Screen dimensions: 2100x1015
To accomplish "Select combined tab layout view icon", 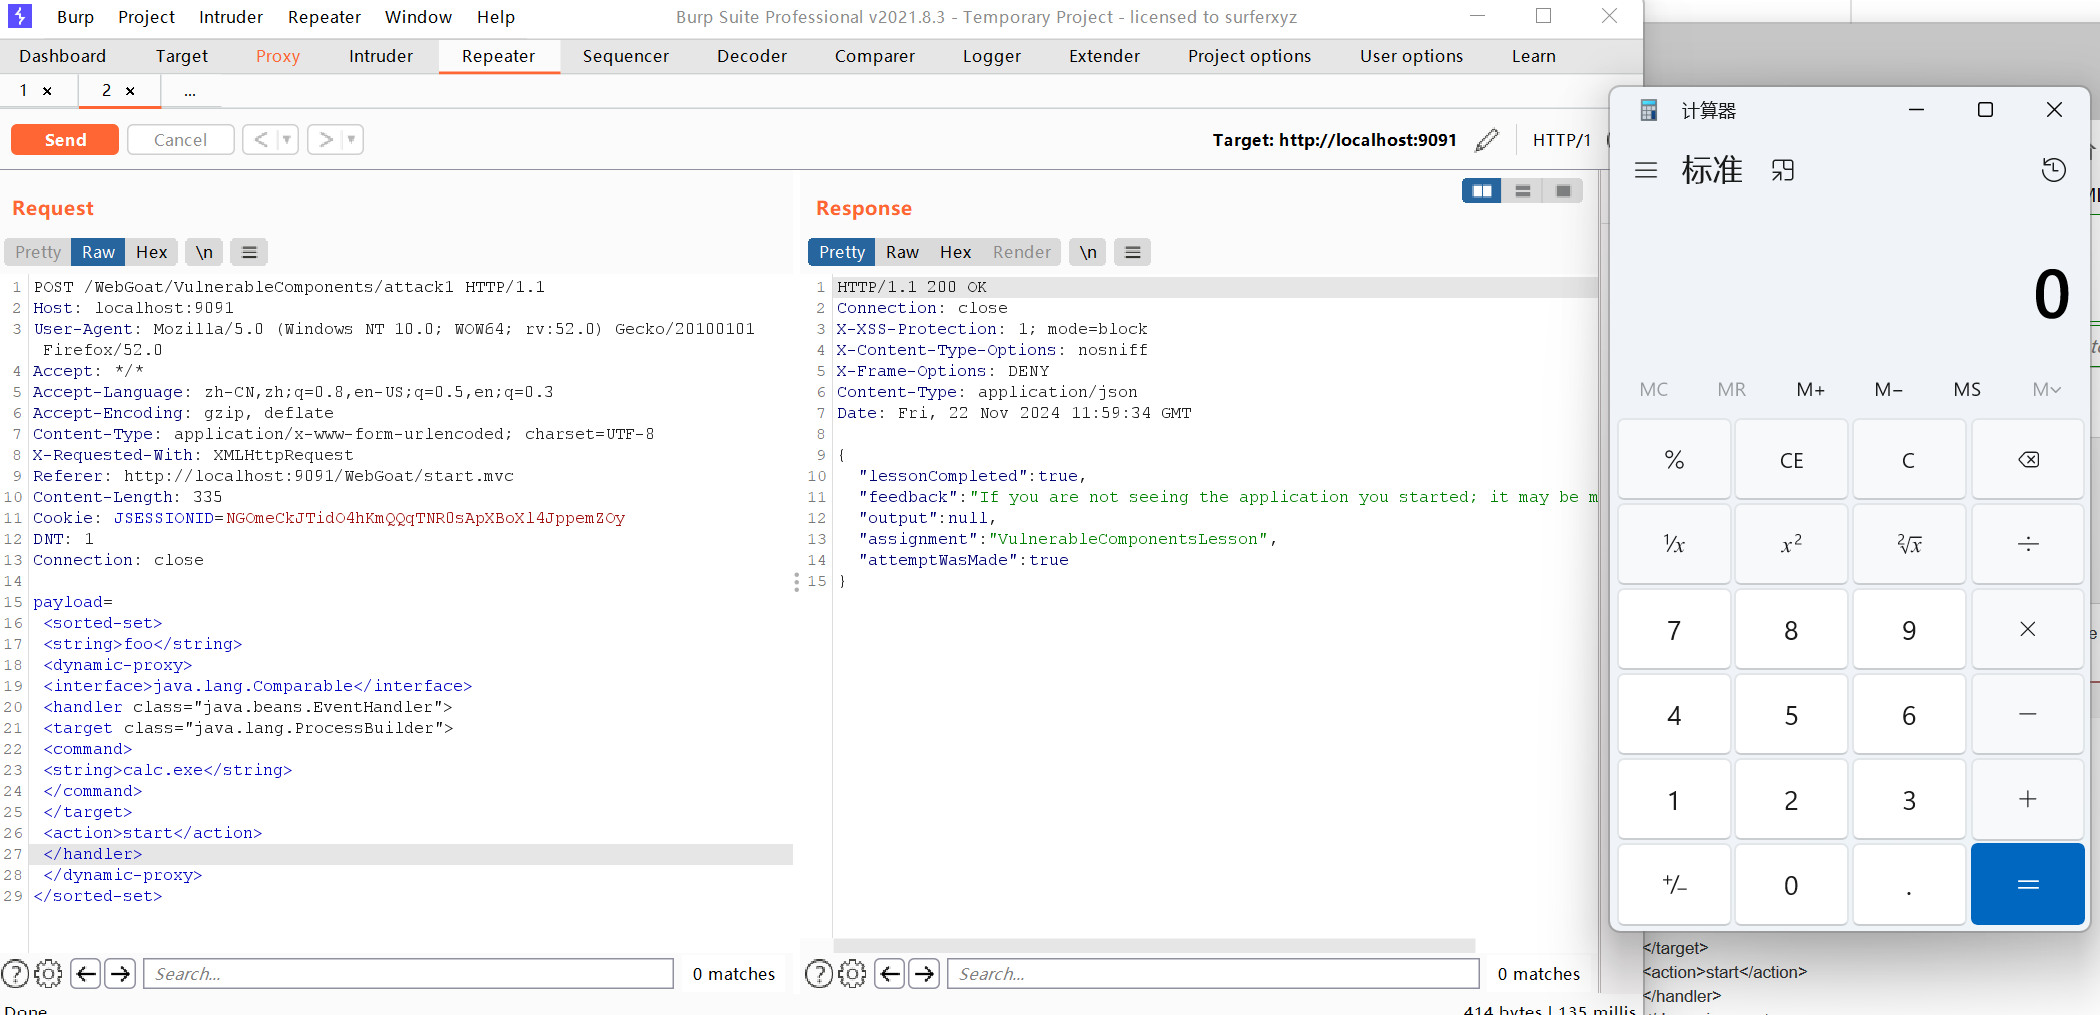I will tap(1563, 191).
